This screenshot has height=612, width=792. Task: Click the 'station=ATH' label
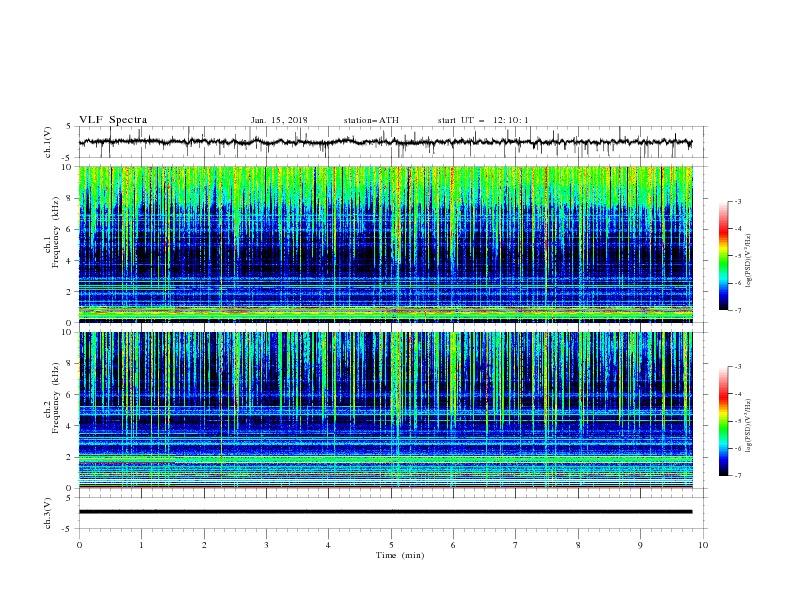pos(371,120)
